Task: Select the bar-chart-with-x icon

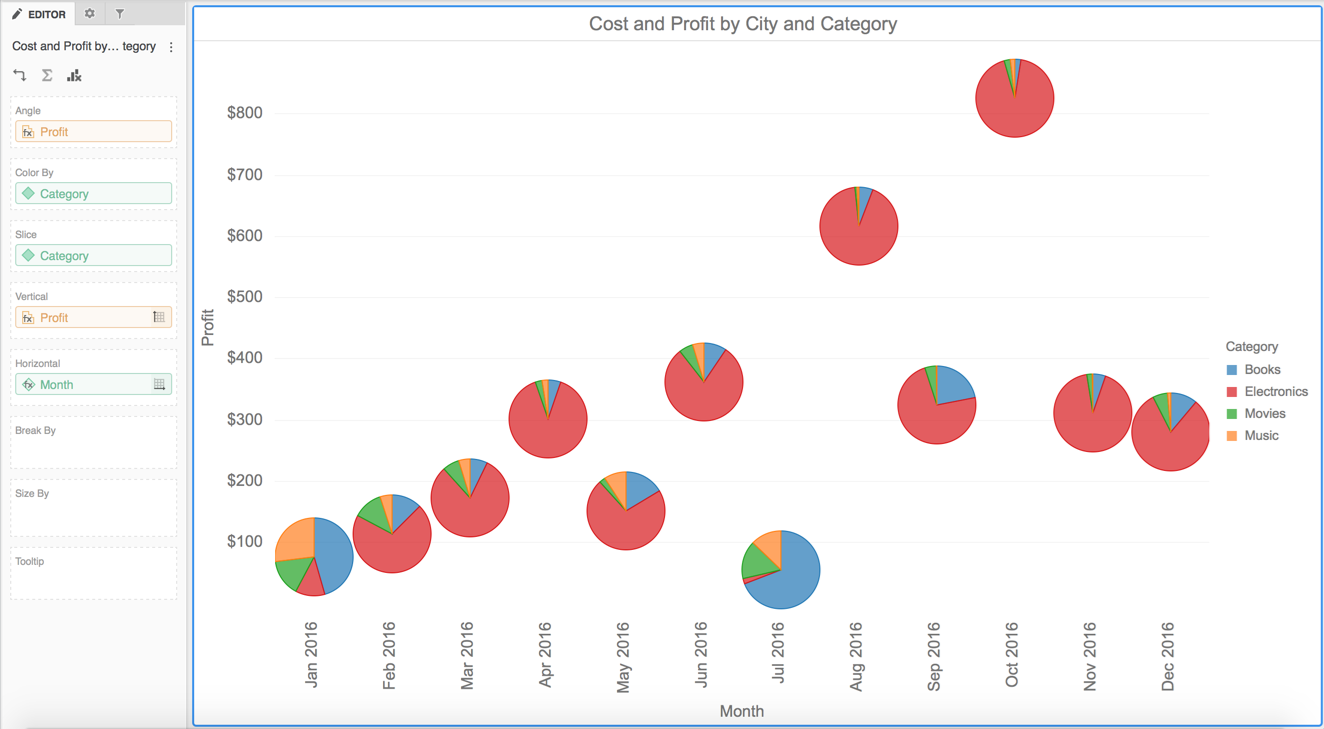Action: (x=74, y=74)
